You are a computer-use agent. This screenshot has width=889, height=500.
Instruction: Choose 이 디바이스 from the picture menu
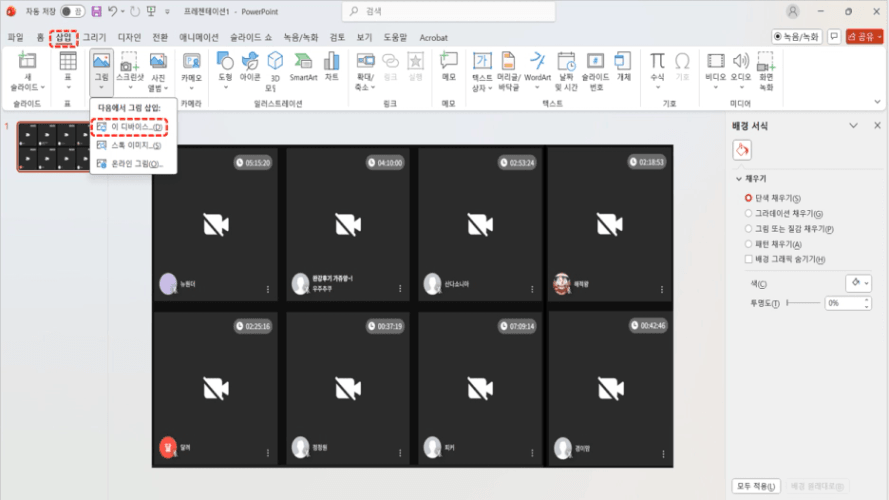click(130, 127)
